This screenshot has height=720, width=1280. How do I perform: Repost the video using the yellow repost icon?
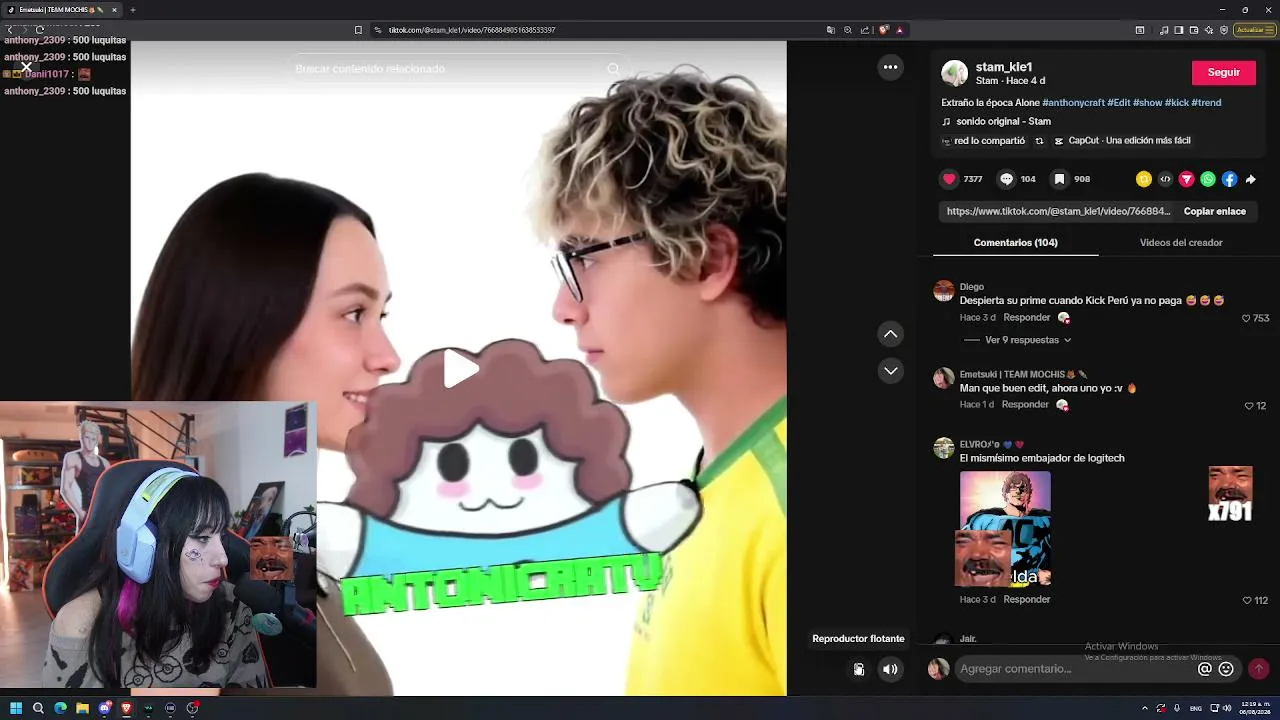tap(1144, 179)
